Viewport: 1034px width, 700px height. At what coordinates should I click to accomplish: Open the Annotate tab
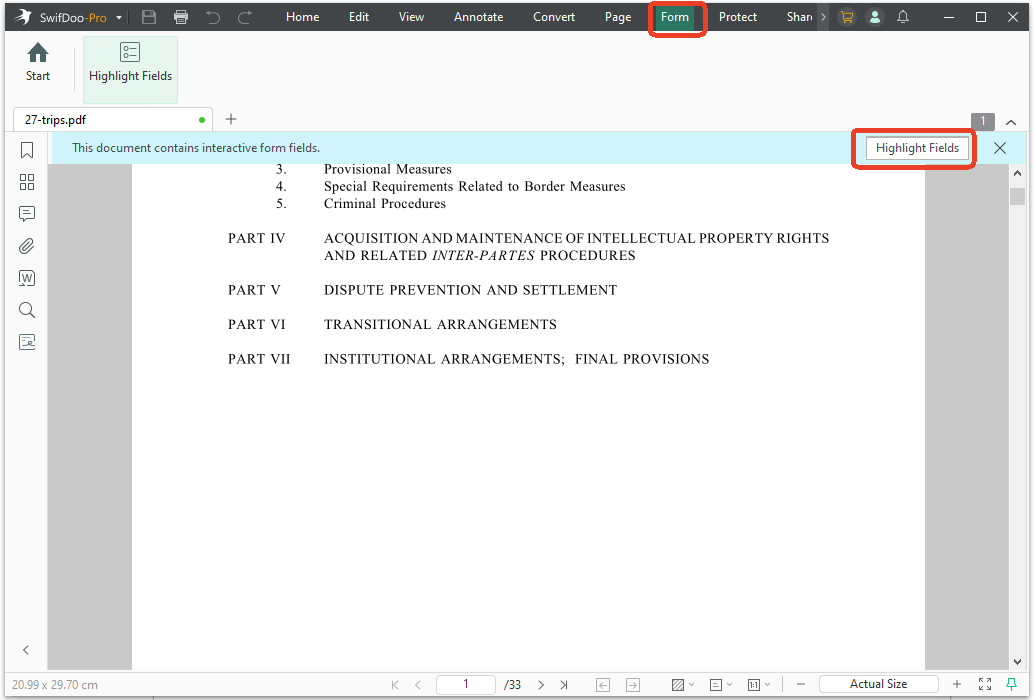478,17
